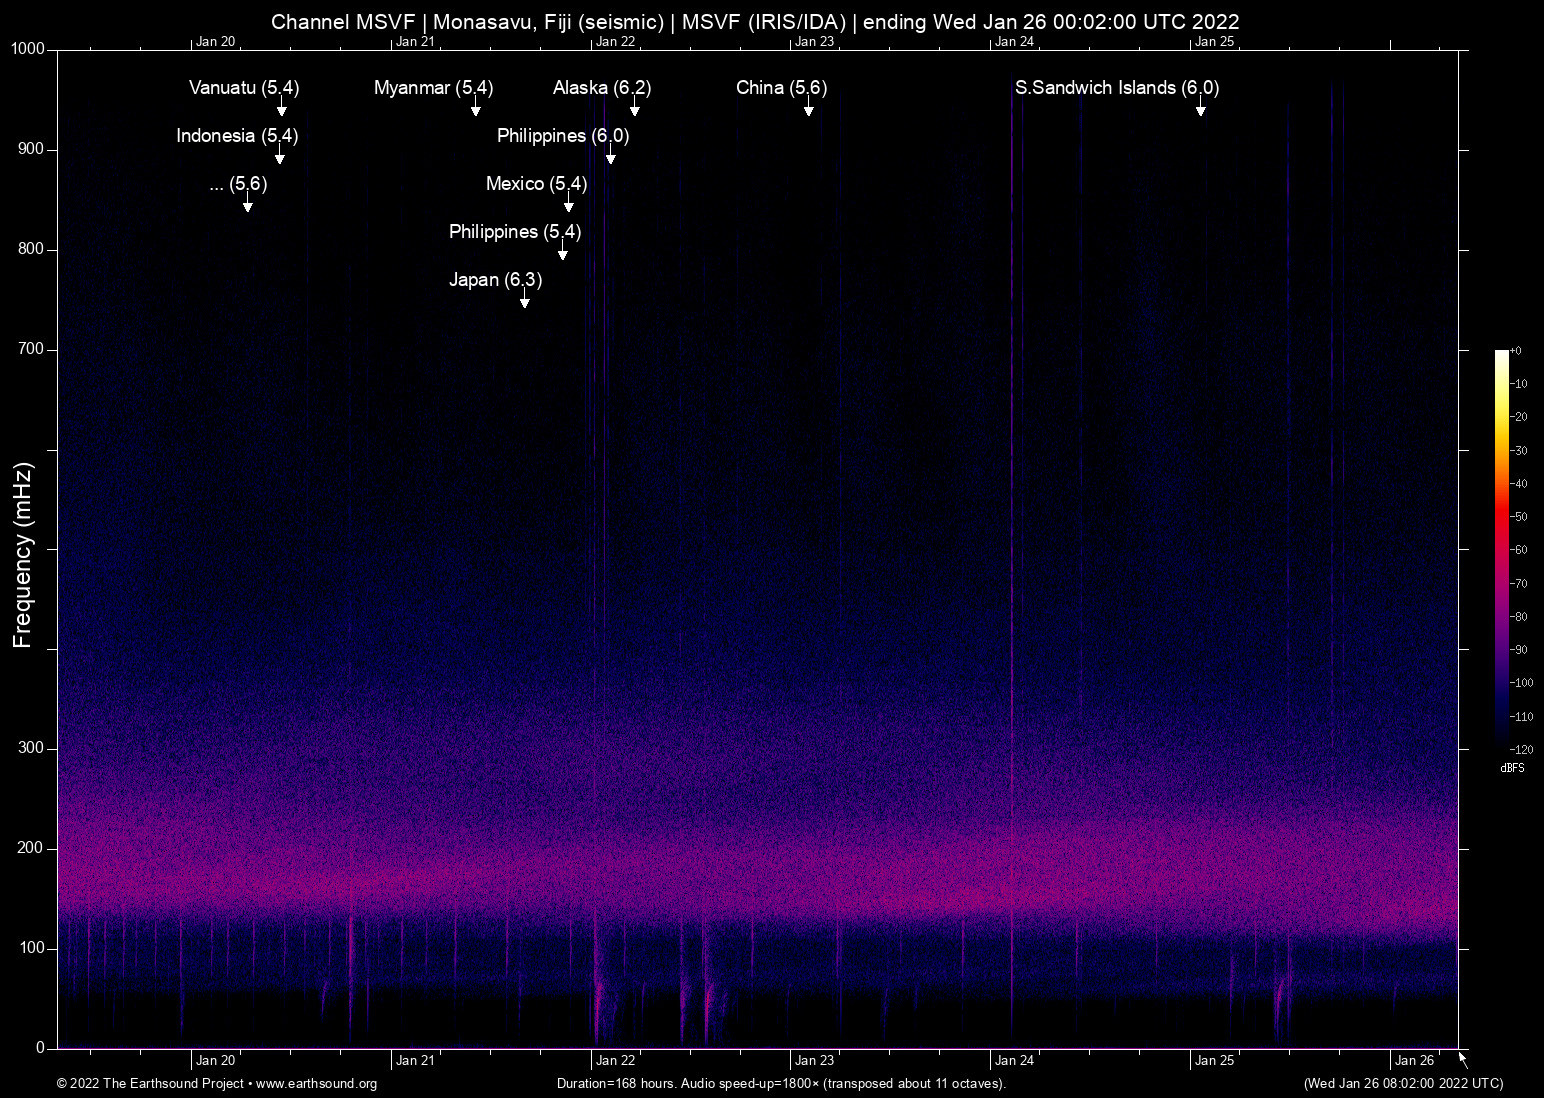1544x1098 pixels.
Task: Click Jan 22 on the bottom time axis
Action: (x=615, y=1061)
